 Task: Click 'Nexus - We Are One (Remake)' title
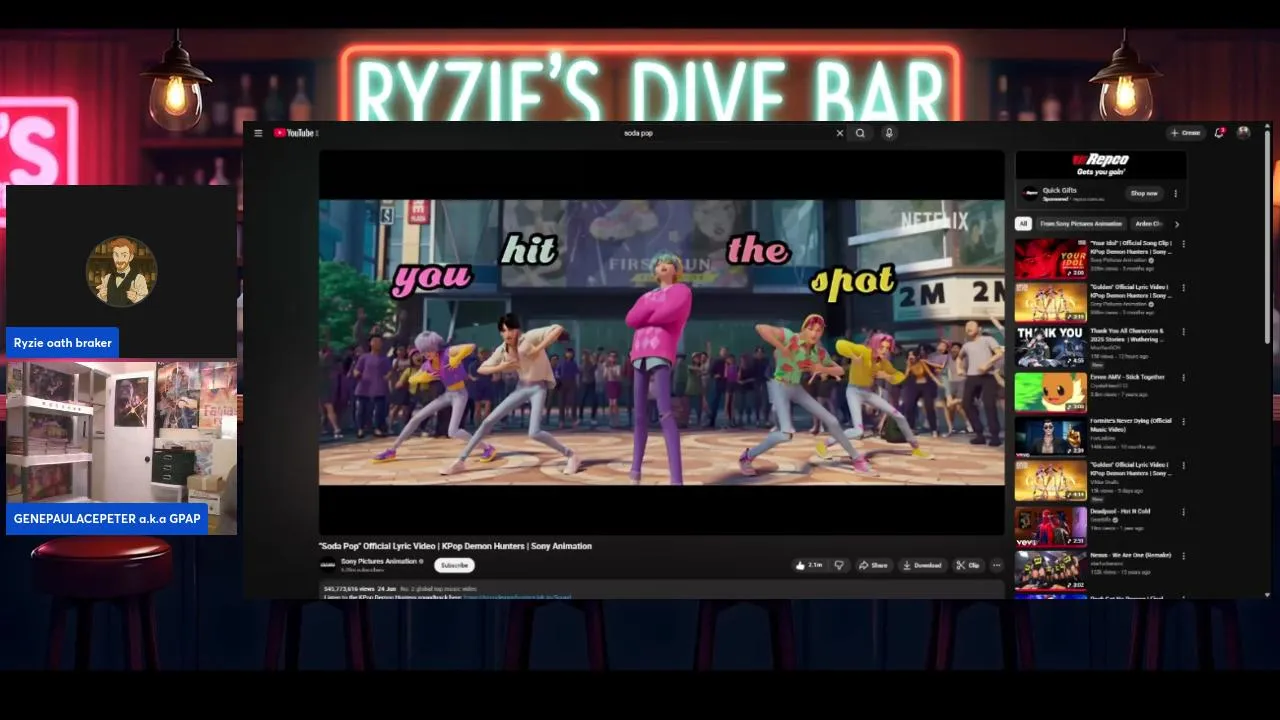pyautogui.click(x=1131, y=555)
